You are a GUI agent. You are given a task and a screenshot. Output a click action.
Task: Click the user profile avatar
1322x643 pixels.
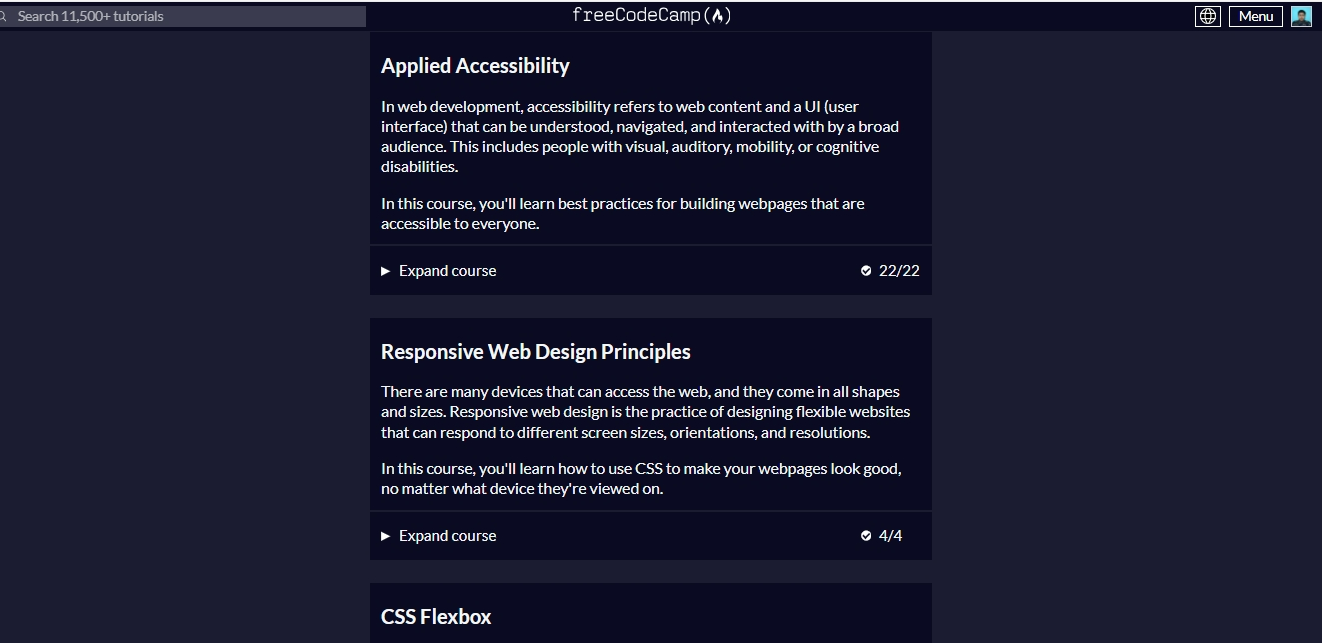coord(1301,16)
